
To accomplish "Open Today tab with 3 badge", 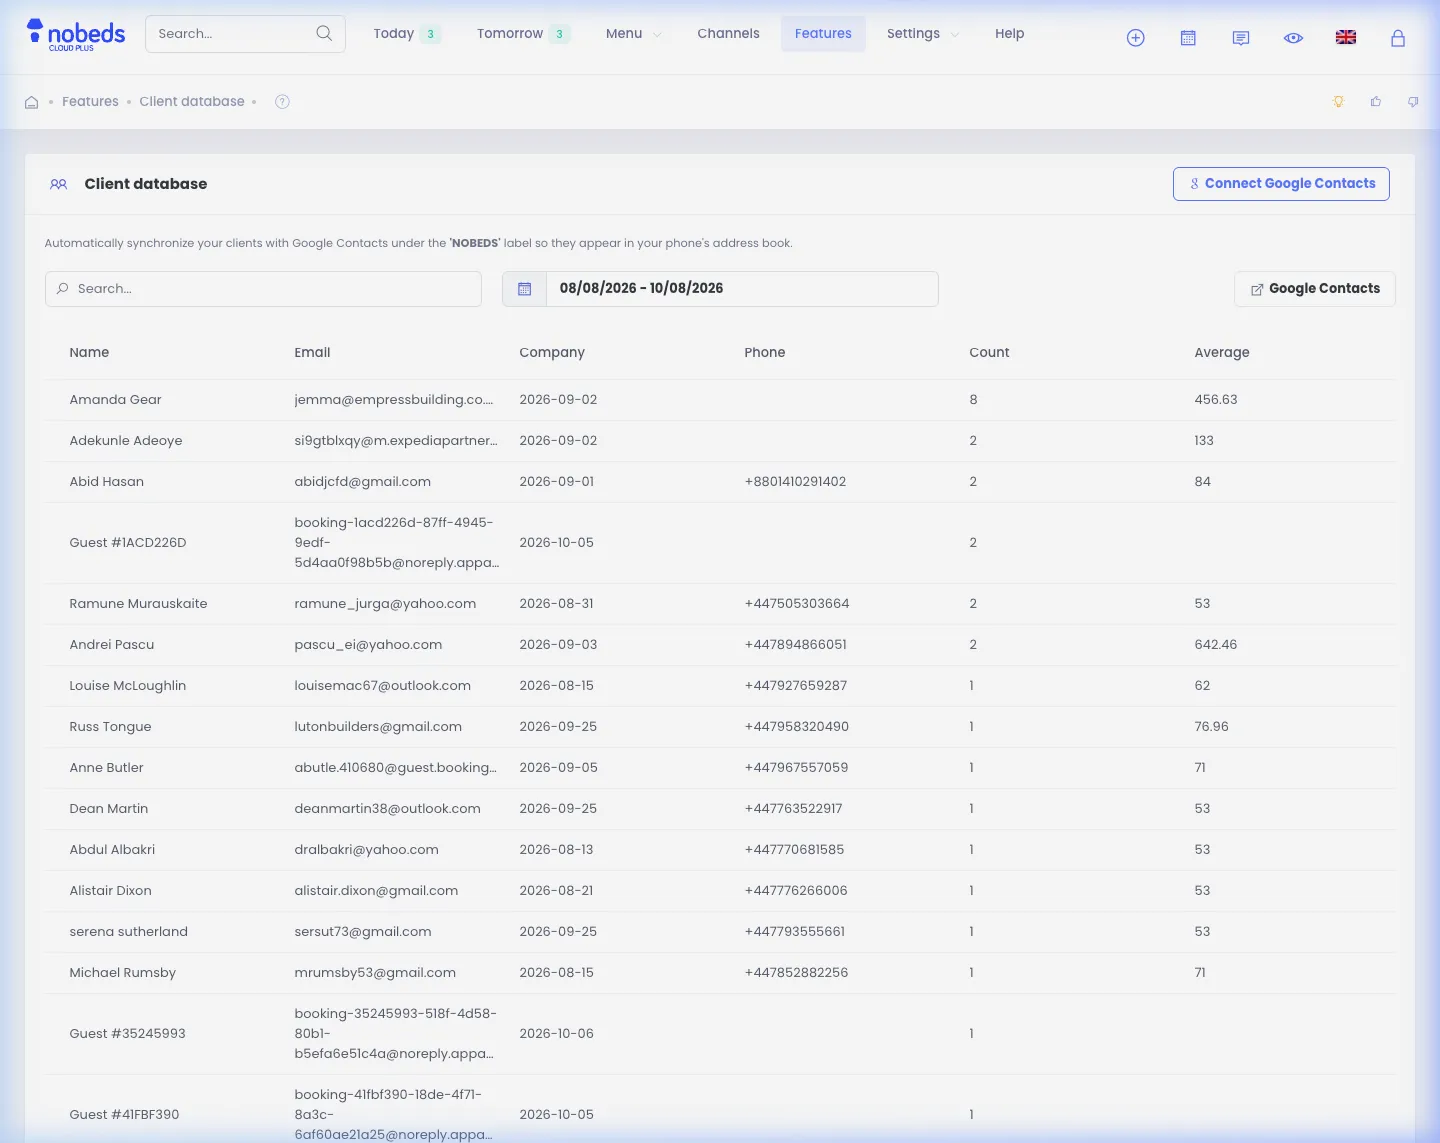I will [x=406, y=34].
